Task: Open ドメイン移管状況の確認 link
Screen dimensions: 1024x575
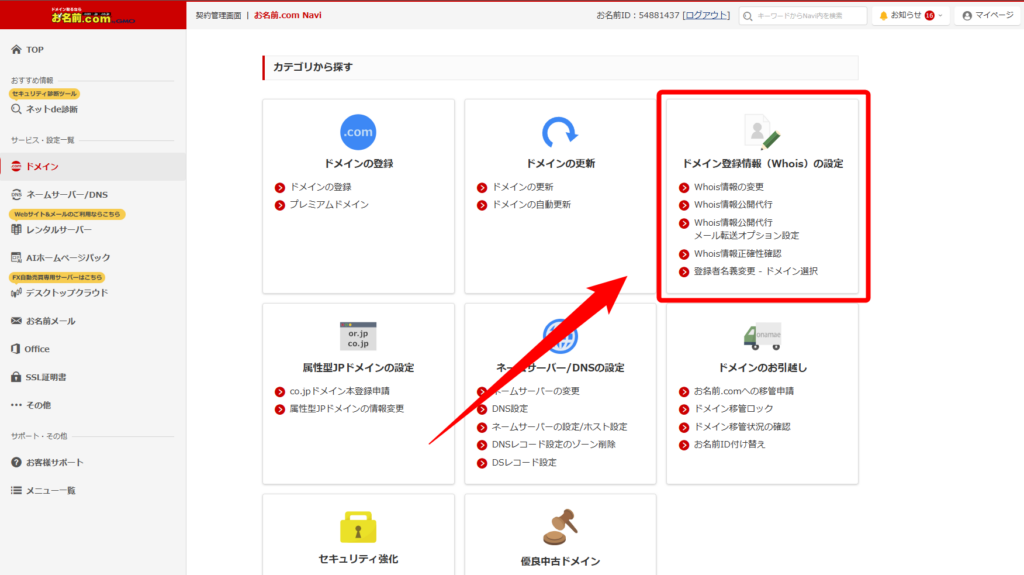Action: pos(741,427)
